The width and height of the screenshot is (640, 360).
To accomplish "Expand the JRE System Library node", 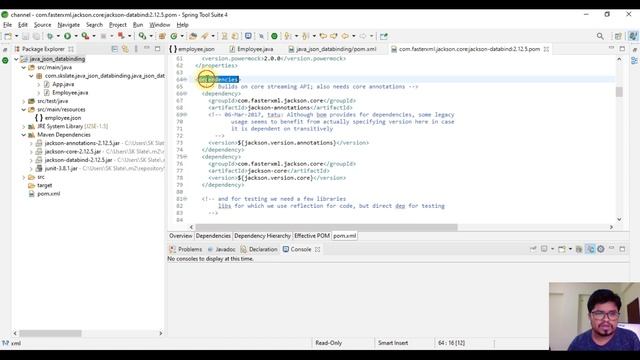I will (24, 127).
